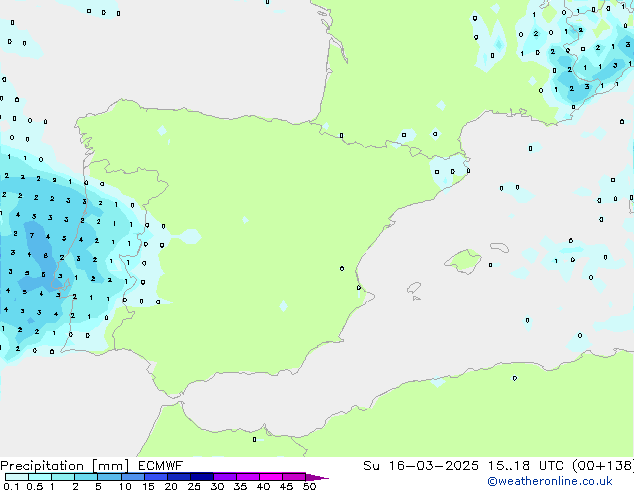Select the 2 to 5 mm legend swatch

[x=86, y=477]
